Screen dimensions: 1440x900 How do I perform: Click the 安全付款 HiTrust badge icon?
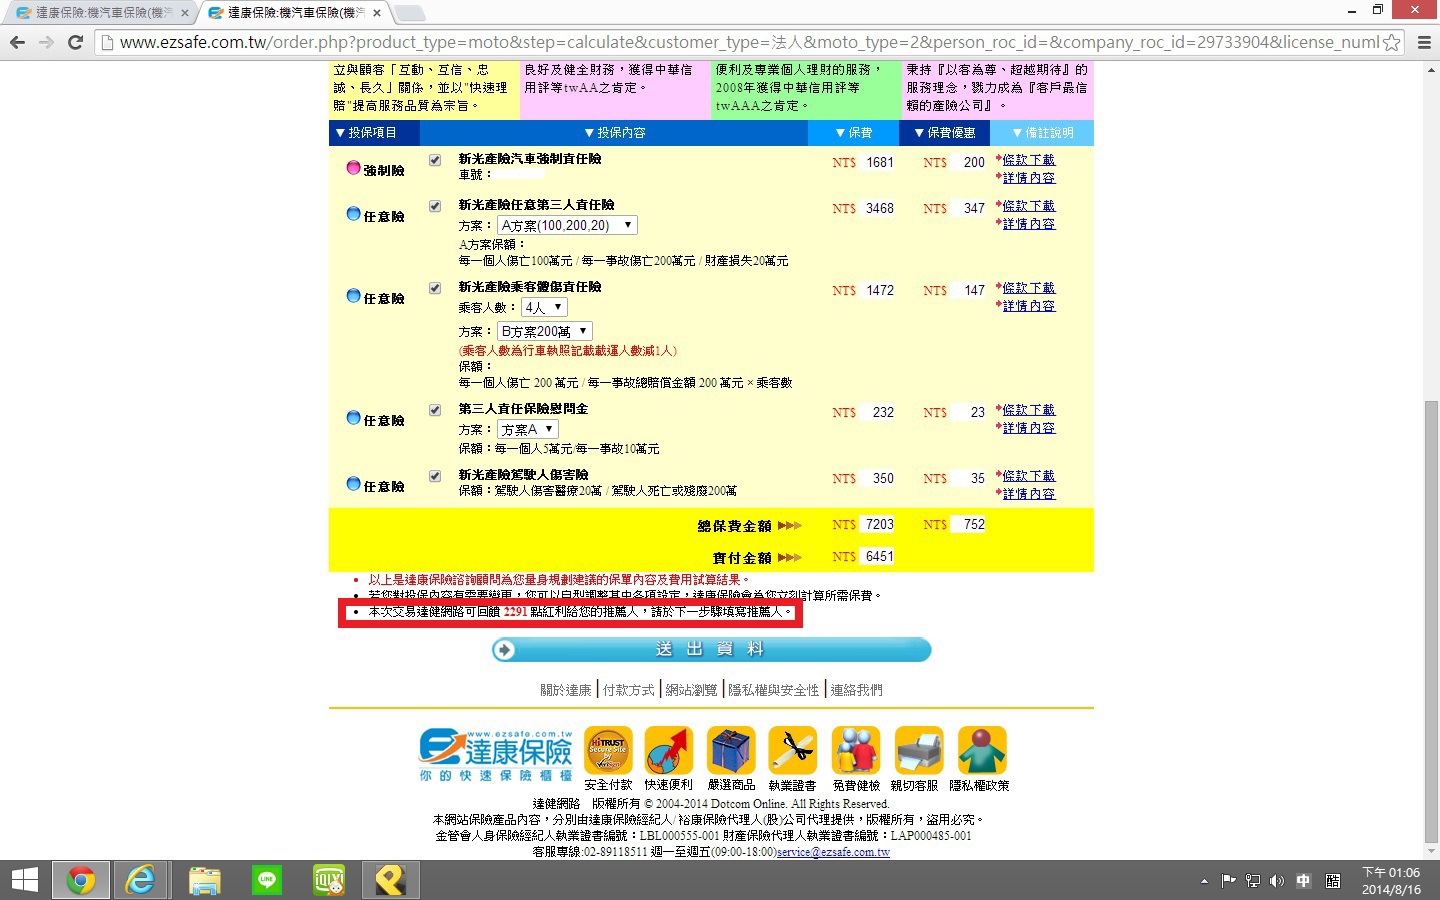608,750
